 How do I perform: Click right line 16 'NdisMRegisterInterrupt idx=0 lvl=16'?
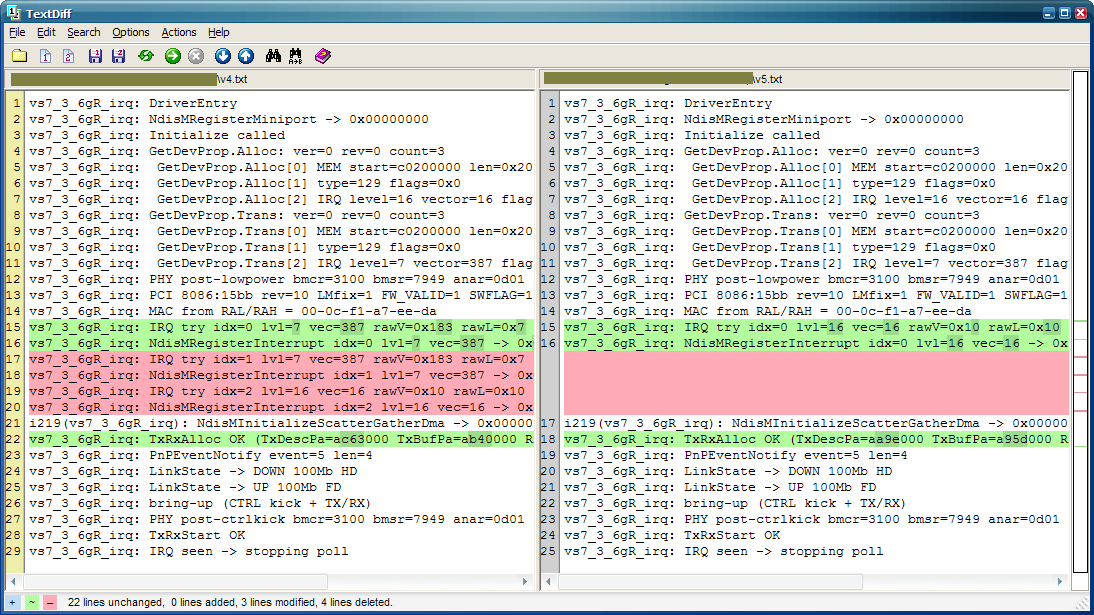(816, 343)
